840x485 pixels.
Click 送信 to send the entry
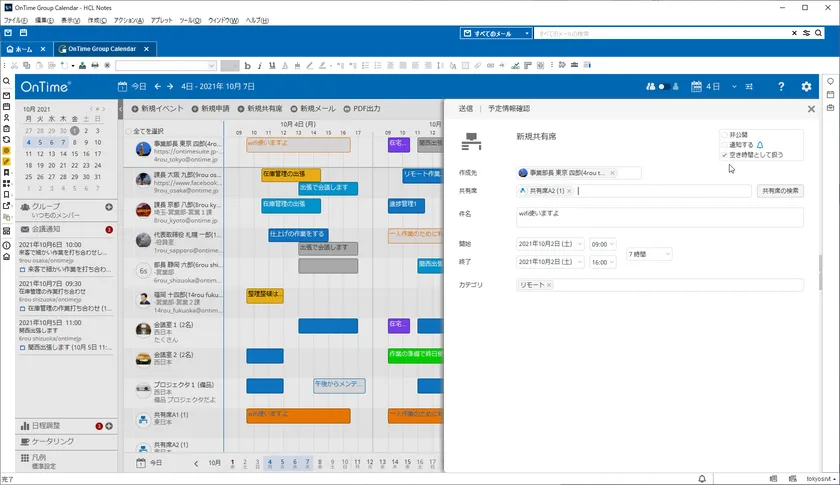(466, 108)
